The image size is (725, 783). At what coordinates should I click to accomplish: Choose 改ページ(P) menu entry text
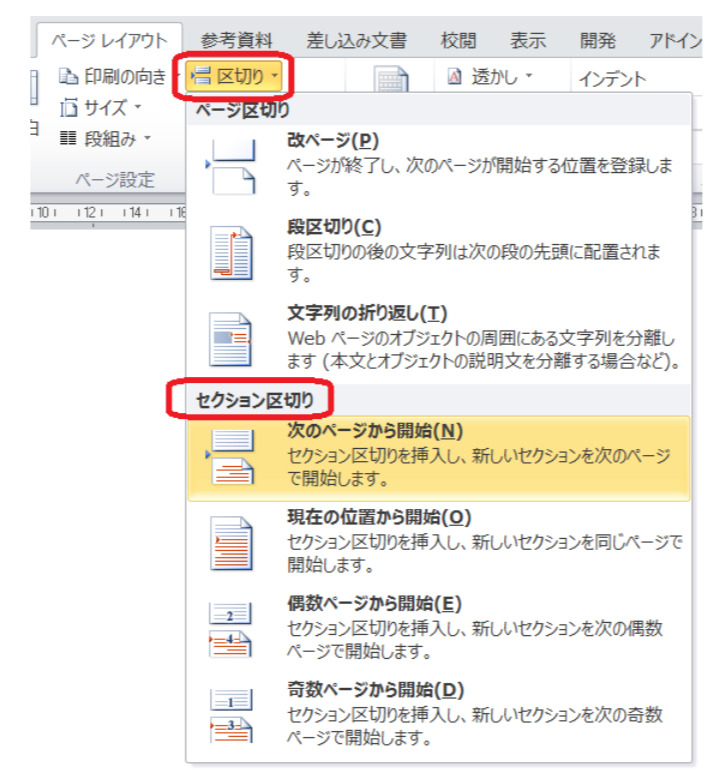pos(333,140)
